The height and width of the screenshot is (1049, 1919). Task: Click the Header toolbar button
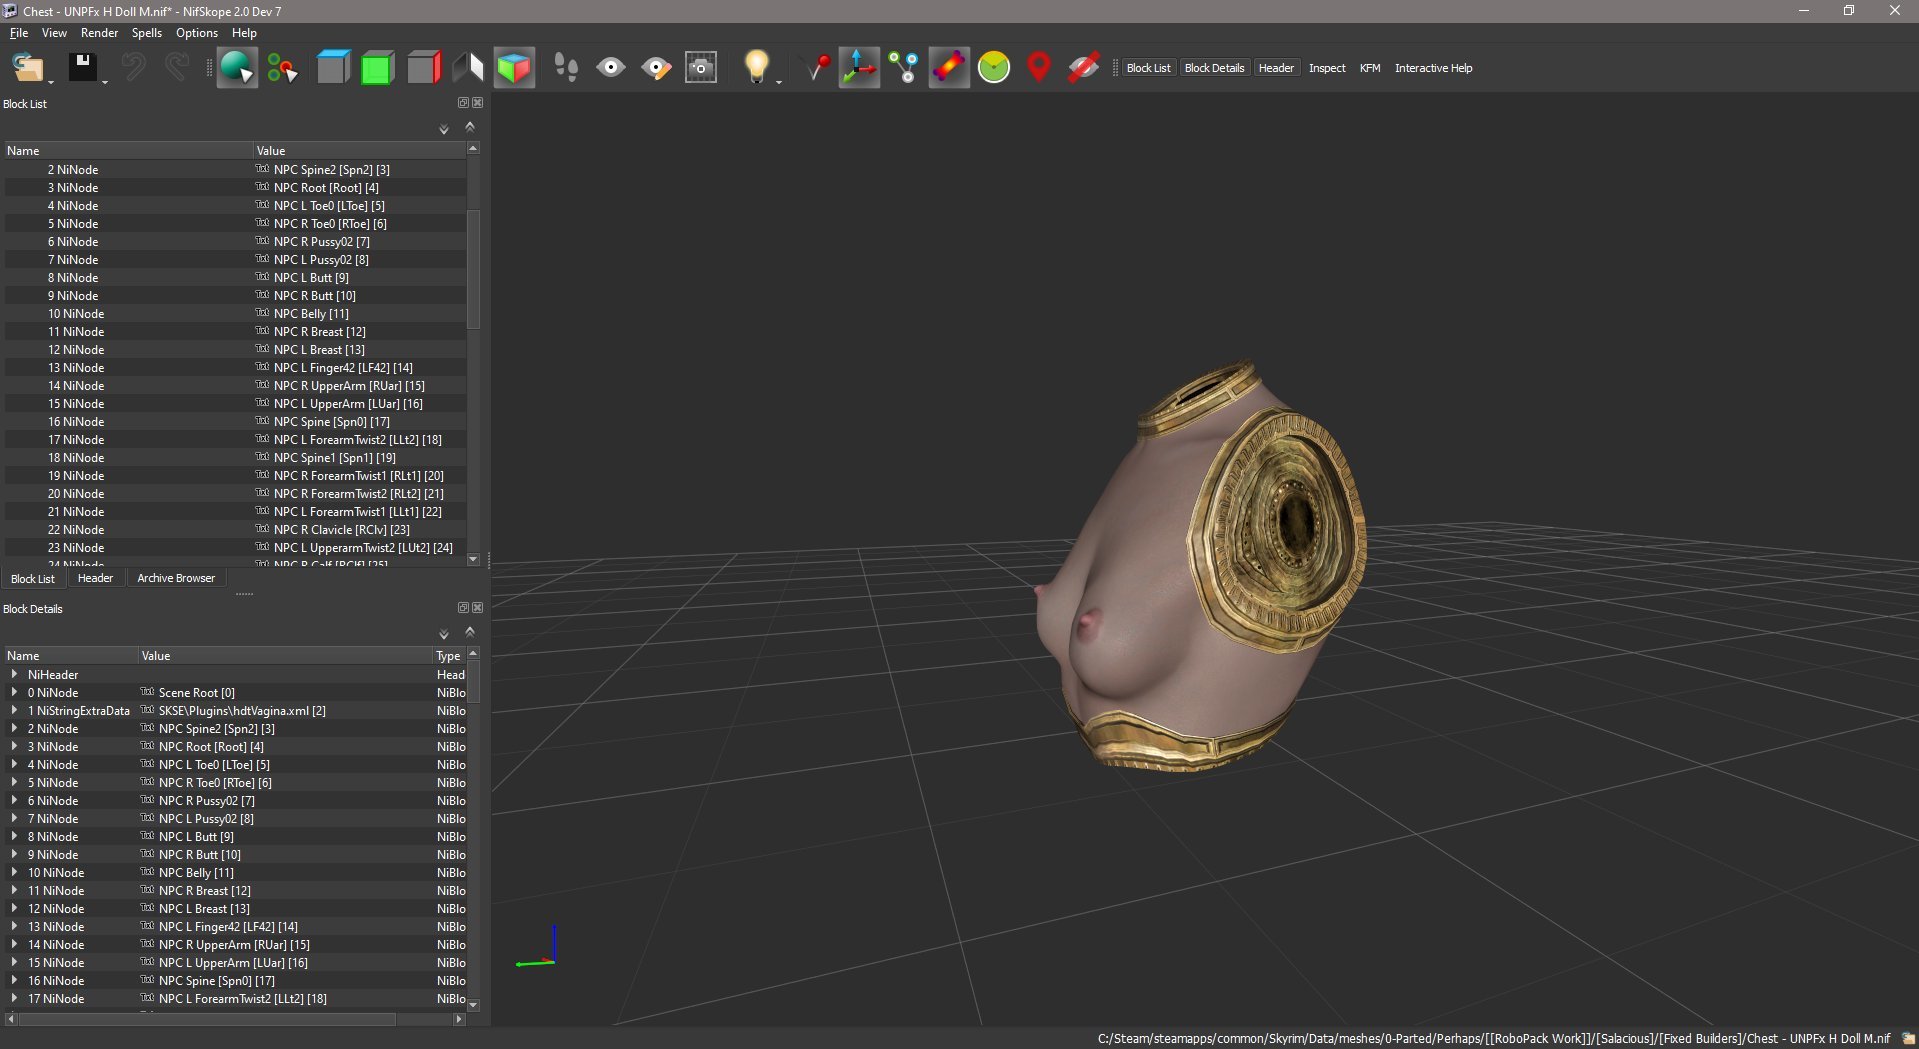coord(1276,68)
